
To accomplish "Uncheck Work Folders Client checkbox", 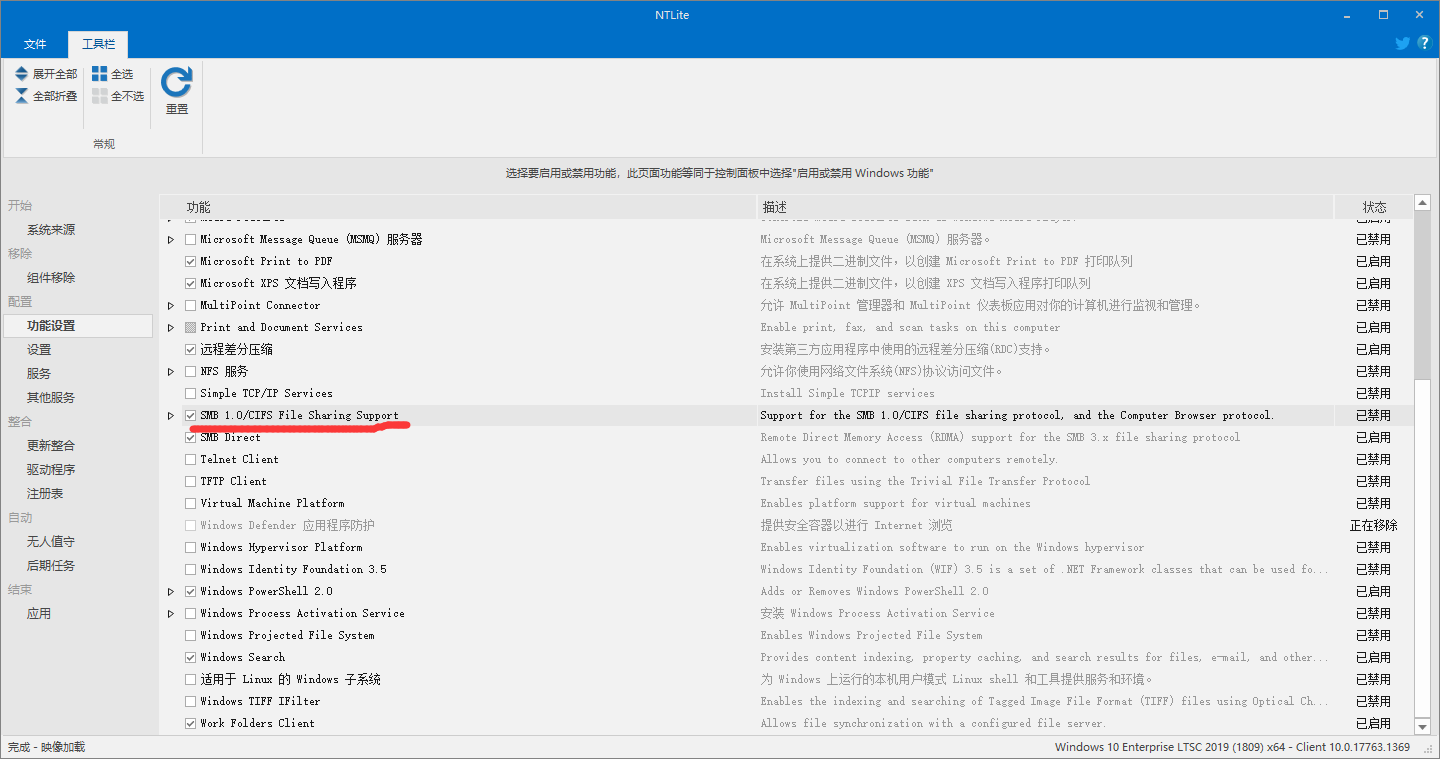I will (191, 724).
